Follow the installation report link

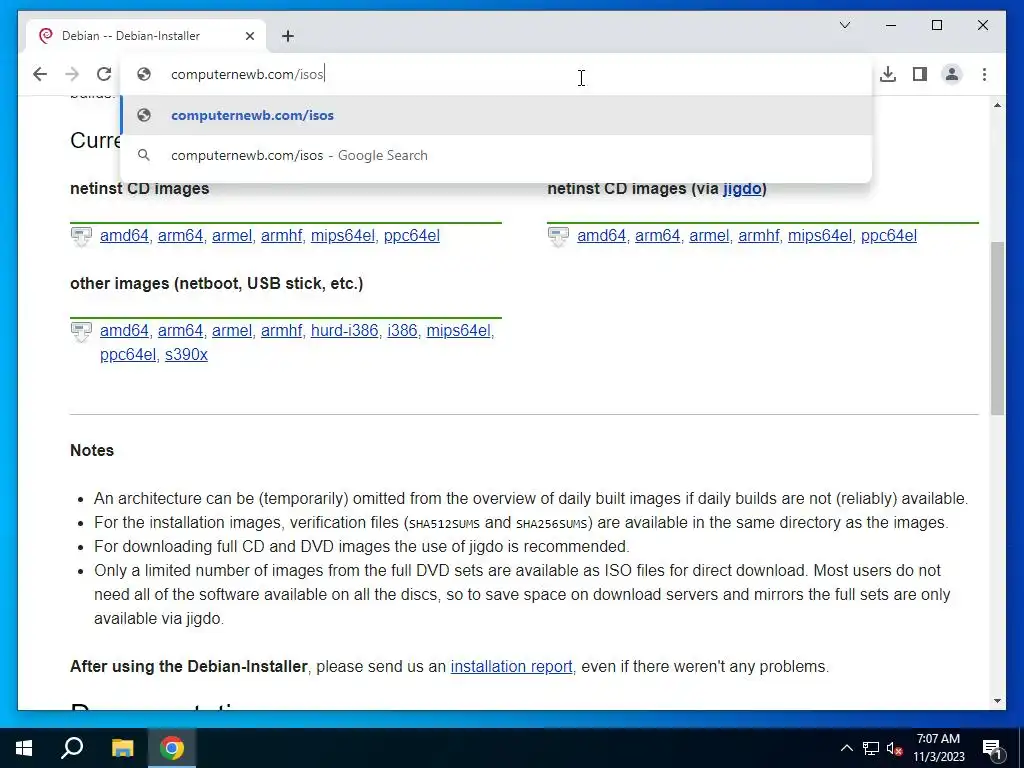coord(511,667)
